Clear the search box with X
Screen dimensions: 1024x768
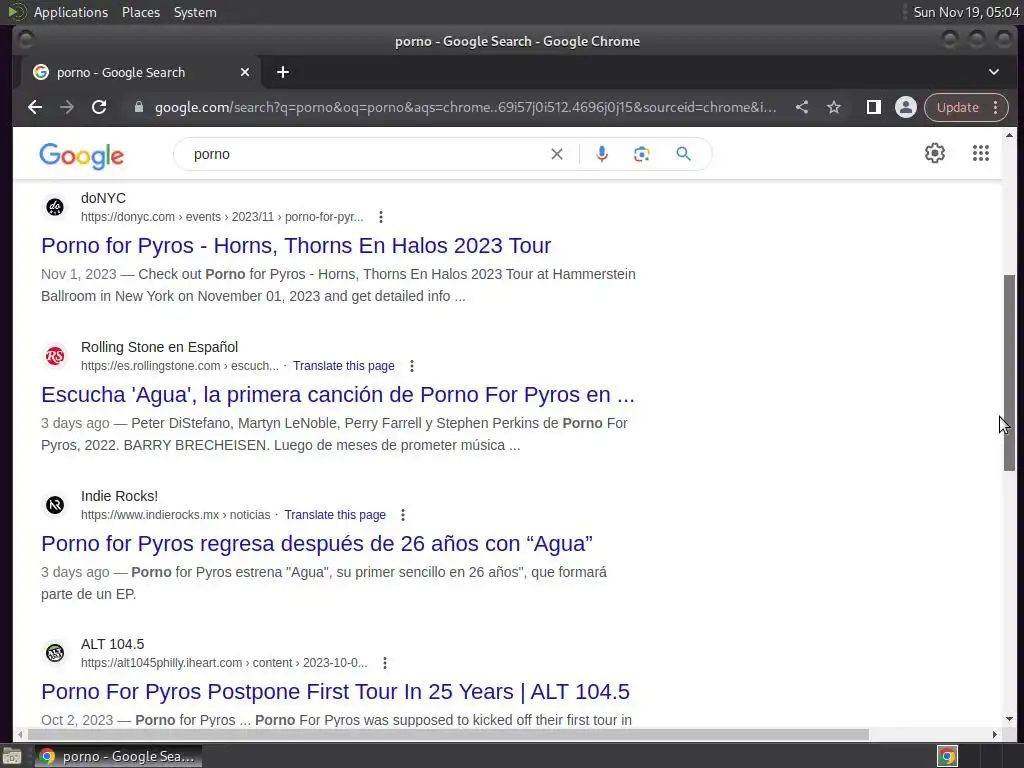[556, 154]
